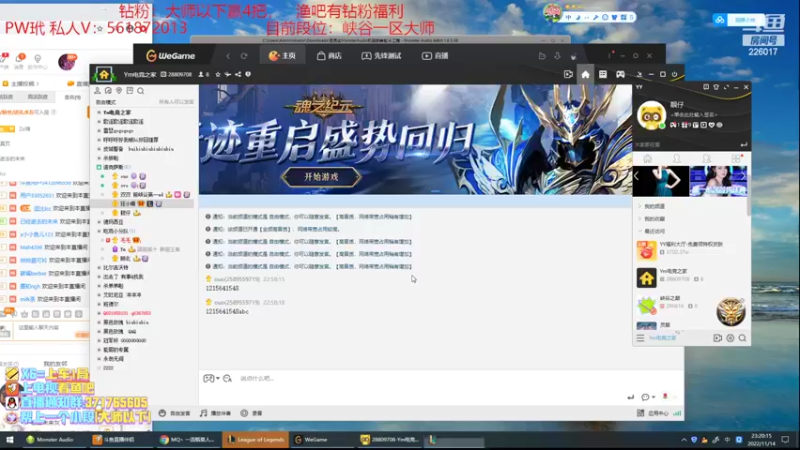Click video icon in YY channel top bar
The image size is (800, 450).
568,74
